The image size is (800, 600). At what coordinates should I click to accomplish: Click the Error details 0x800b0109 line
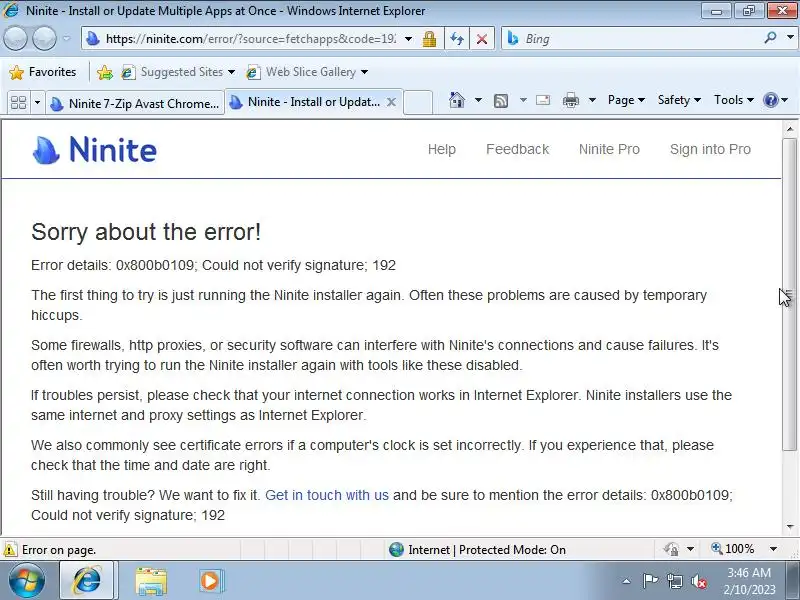coord(213,265)
